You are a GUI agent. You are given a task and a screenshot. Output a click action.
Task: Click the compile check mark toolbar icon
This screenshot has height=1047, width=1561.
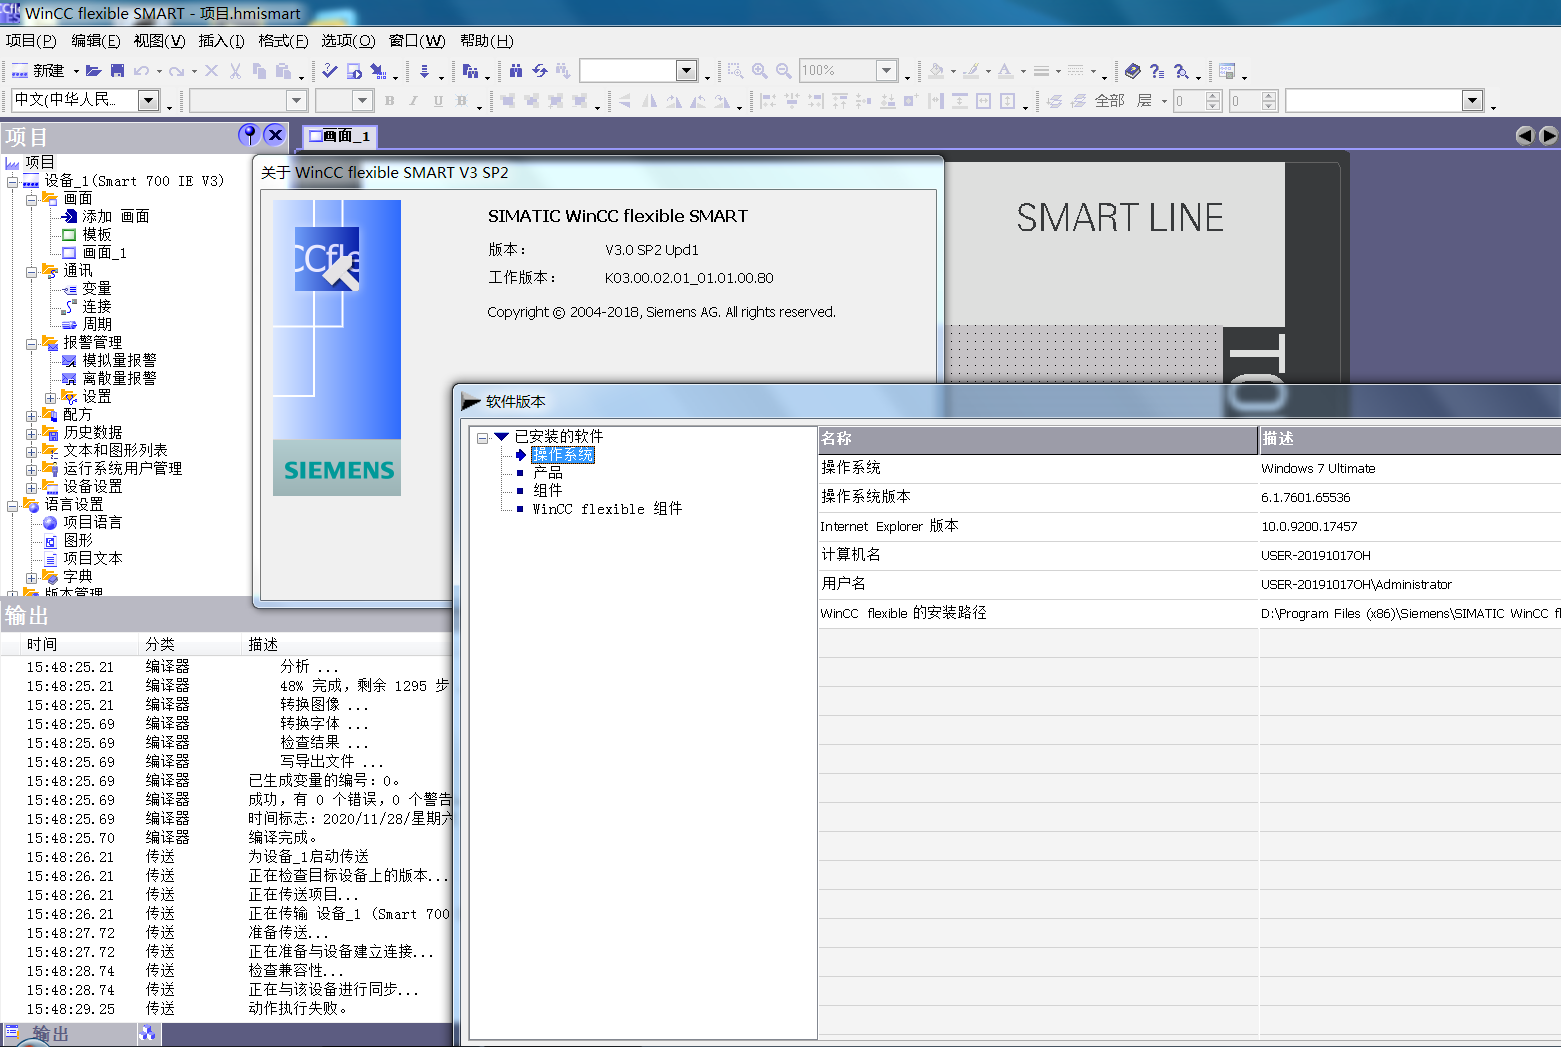click(329, 71)
